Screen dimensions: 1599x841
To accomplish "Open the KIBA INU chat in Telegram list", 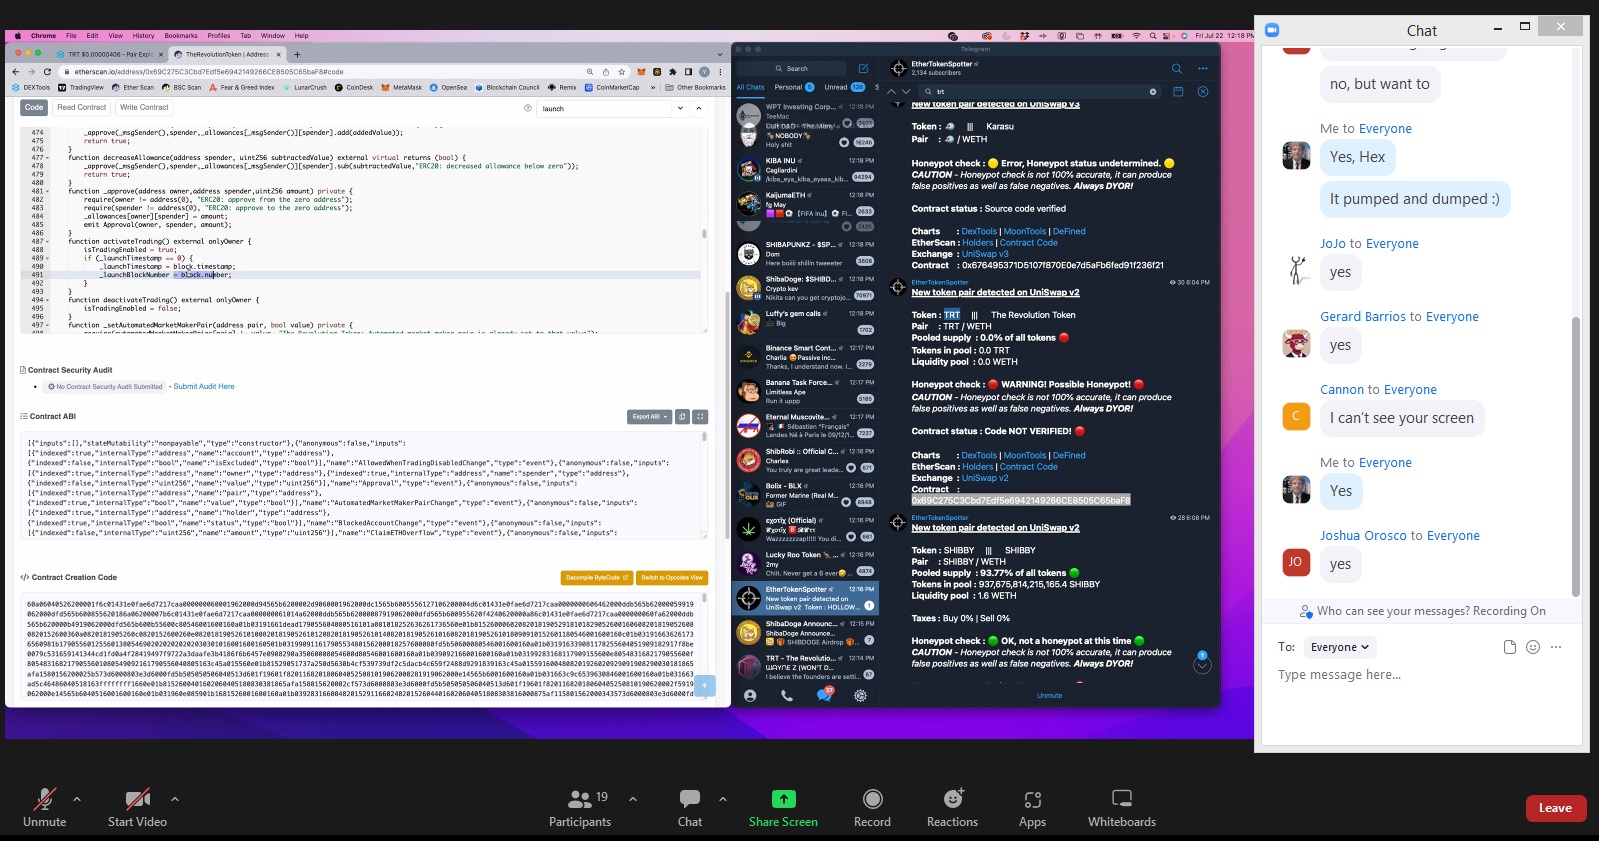I will tap(806, 170).
